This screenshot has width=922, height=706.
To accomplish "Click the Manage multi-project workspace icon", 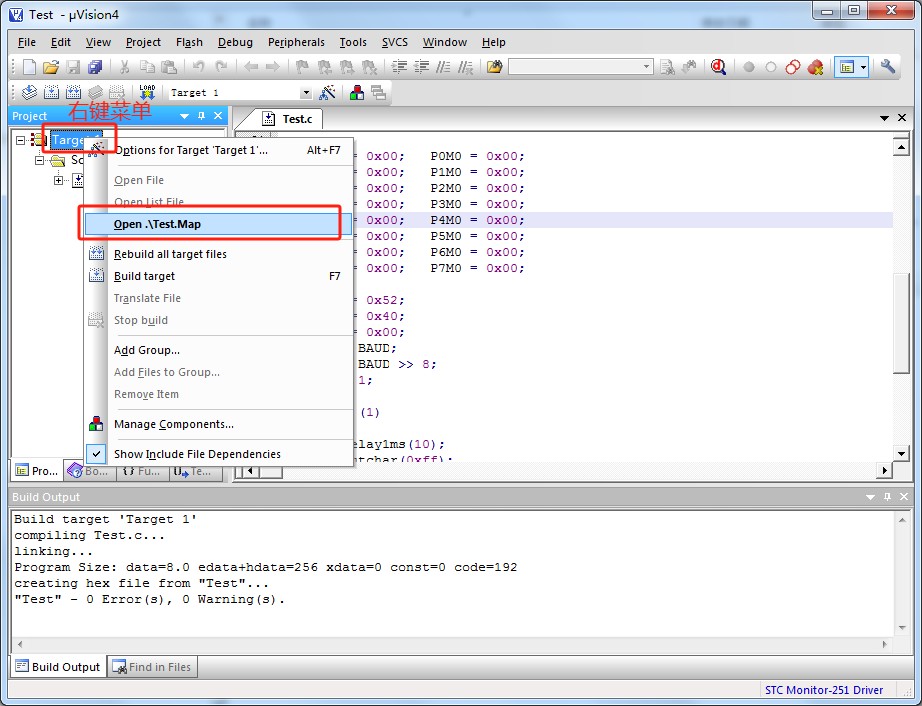I will pos(379,92).
